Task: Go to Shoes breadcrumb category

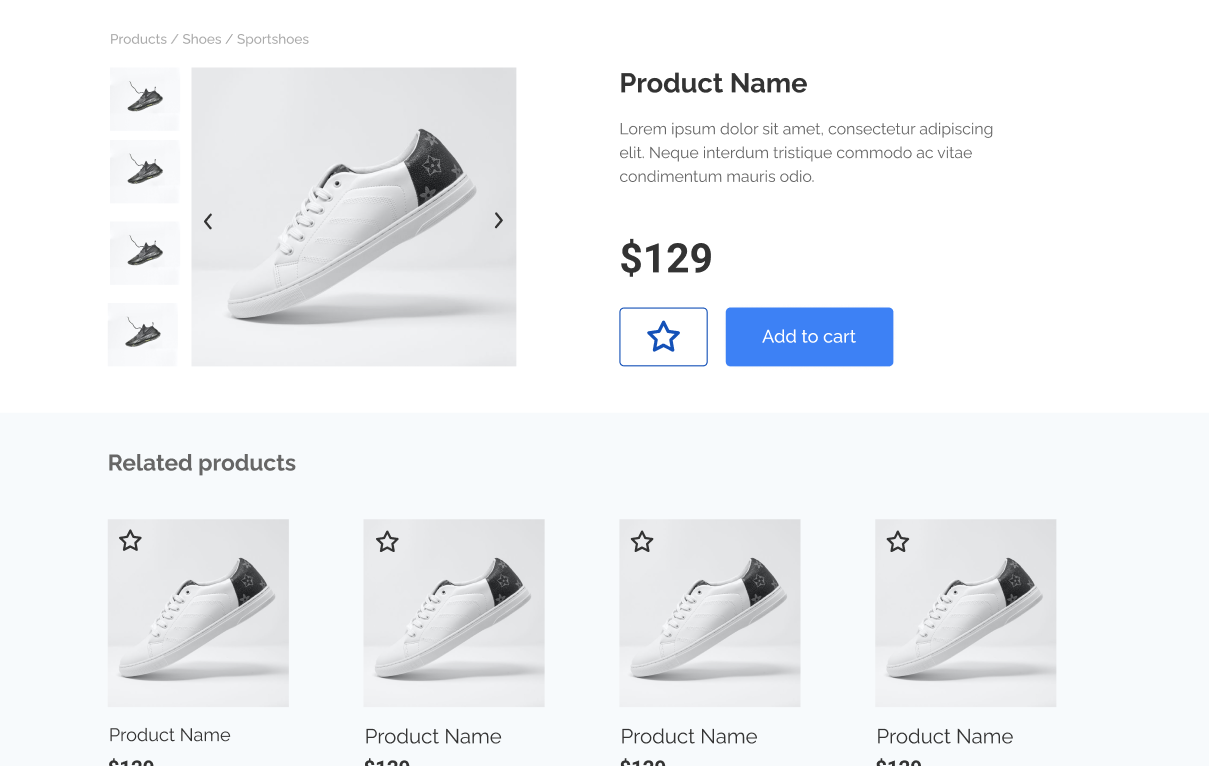Action: point(202,39)
